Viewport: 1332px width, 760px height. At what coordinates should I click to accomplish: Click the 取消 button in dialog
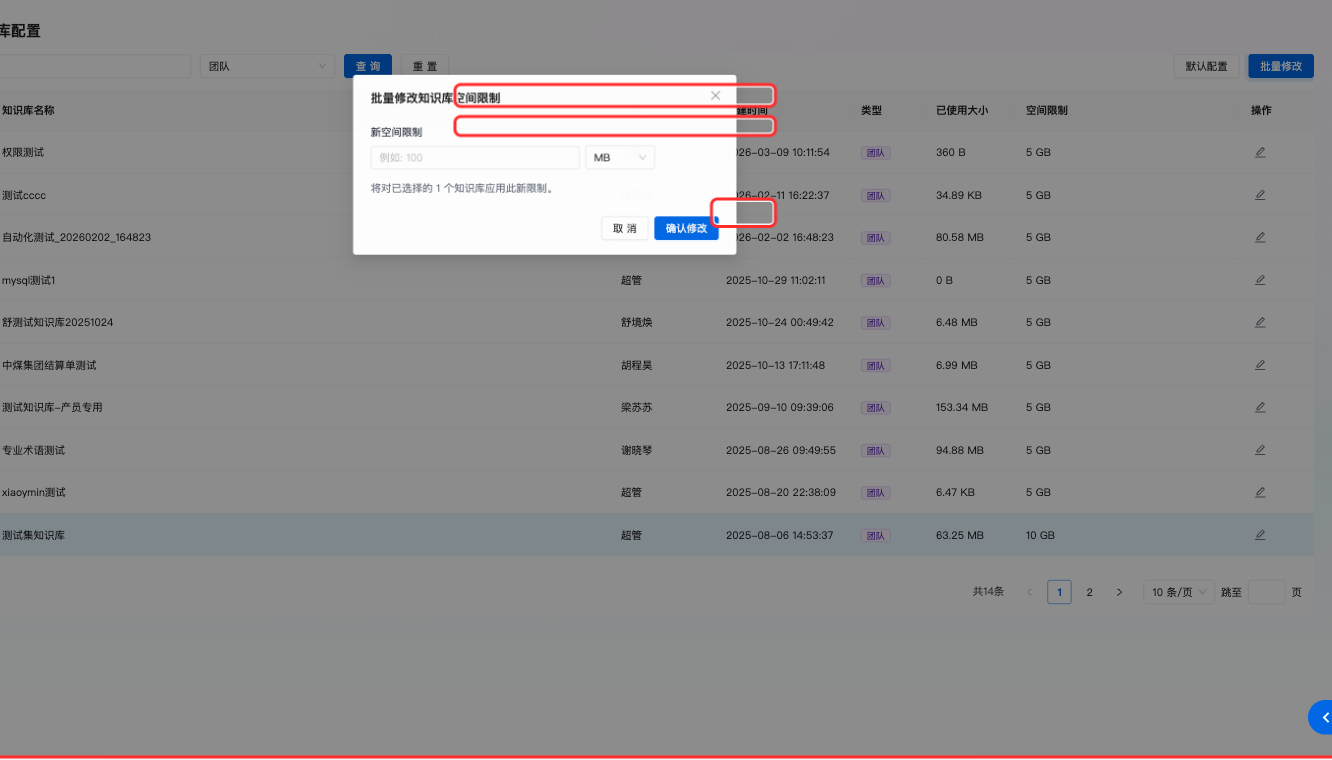625,228
